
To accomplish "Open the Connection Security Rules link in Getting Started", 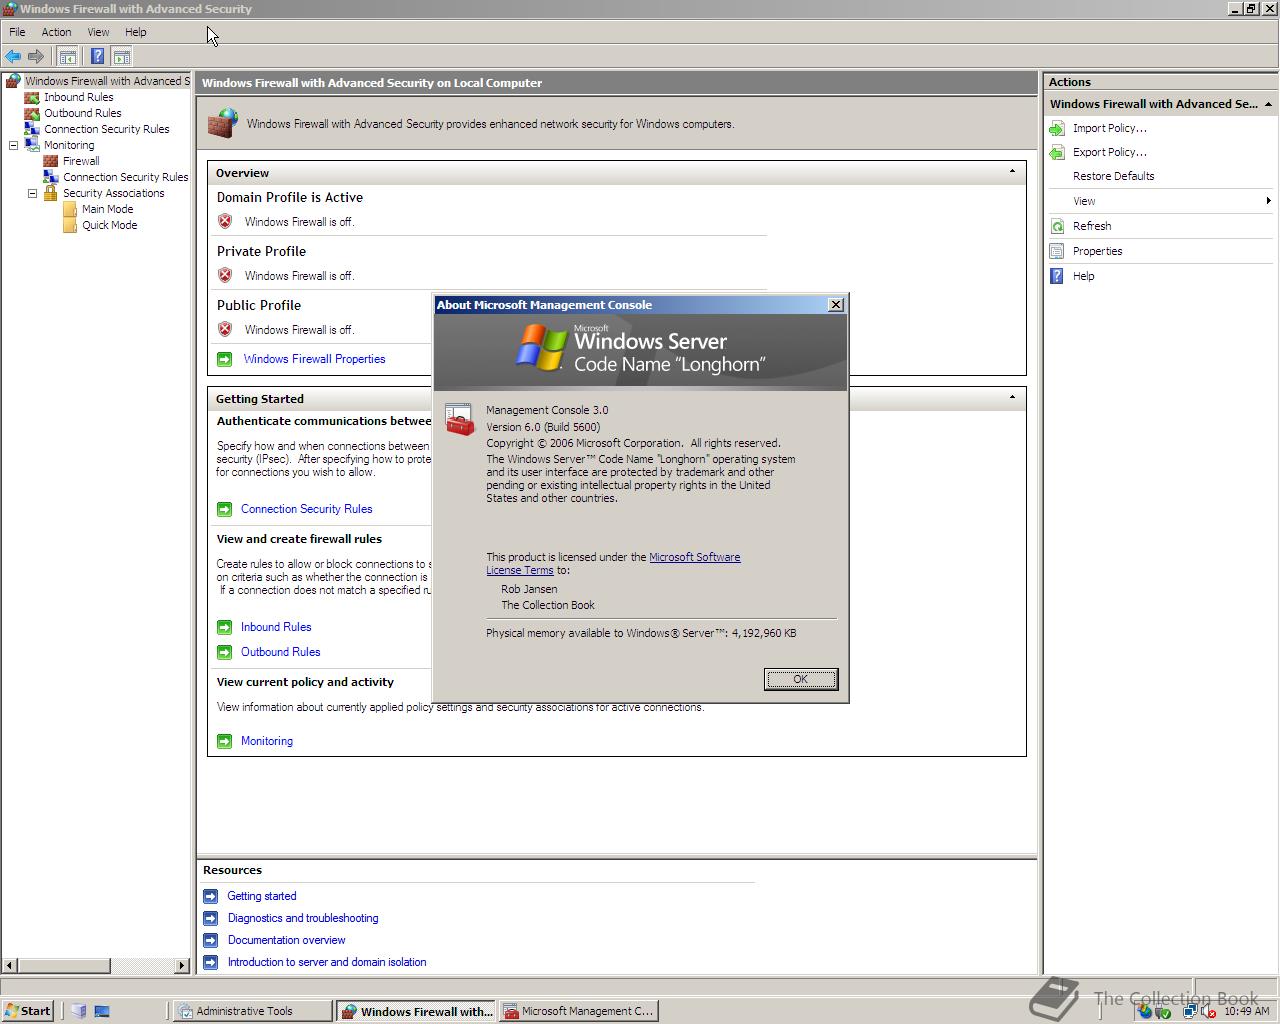I will point(306,509).
